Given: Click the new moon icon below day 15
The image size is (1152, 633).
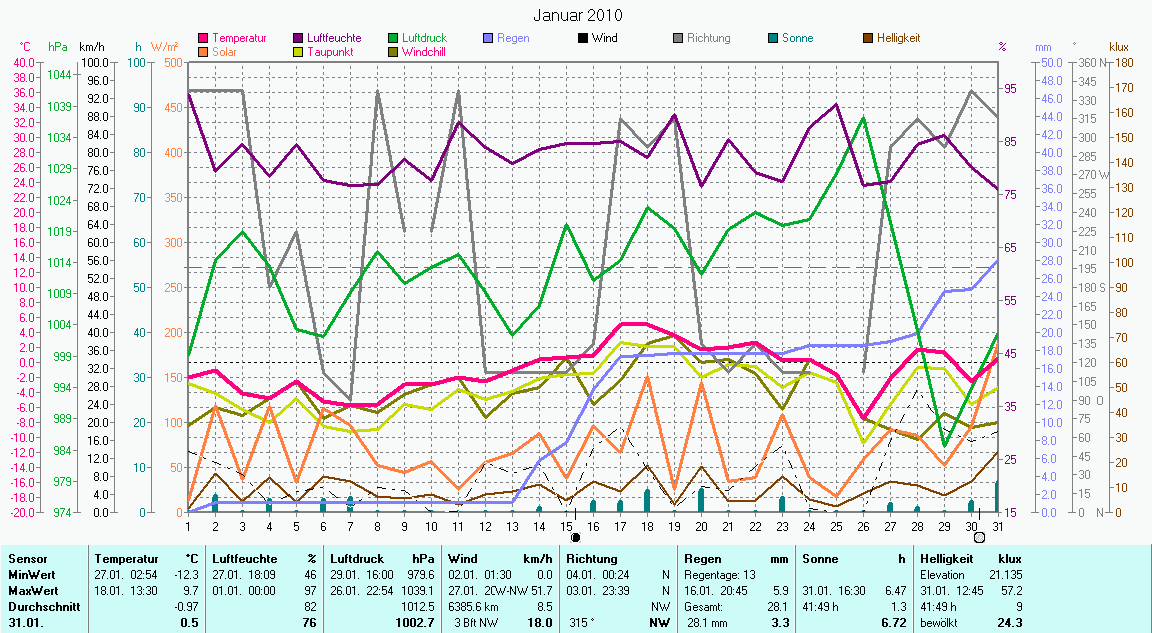Looking at the screenshot, I should 575,537.
